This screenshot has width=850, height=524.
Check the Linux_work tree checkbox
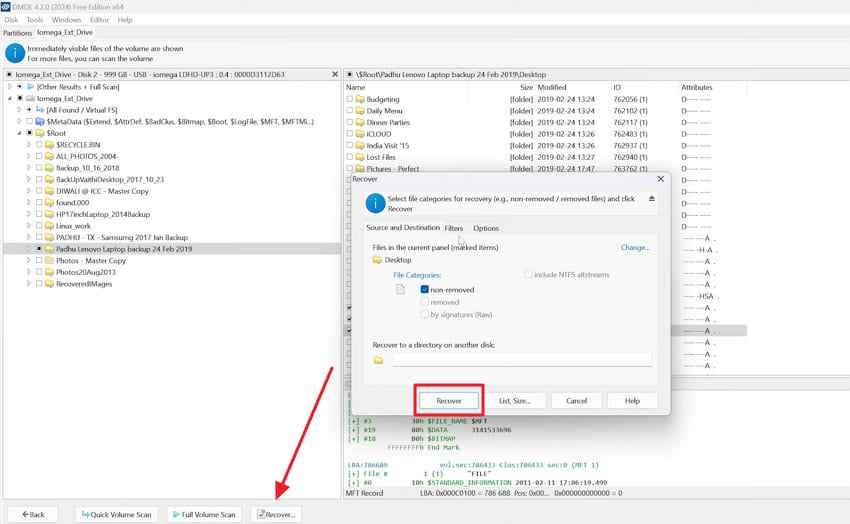tap(39, 225)
